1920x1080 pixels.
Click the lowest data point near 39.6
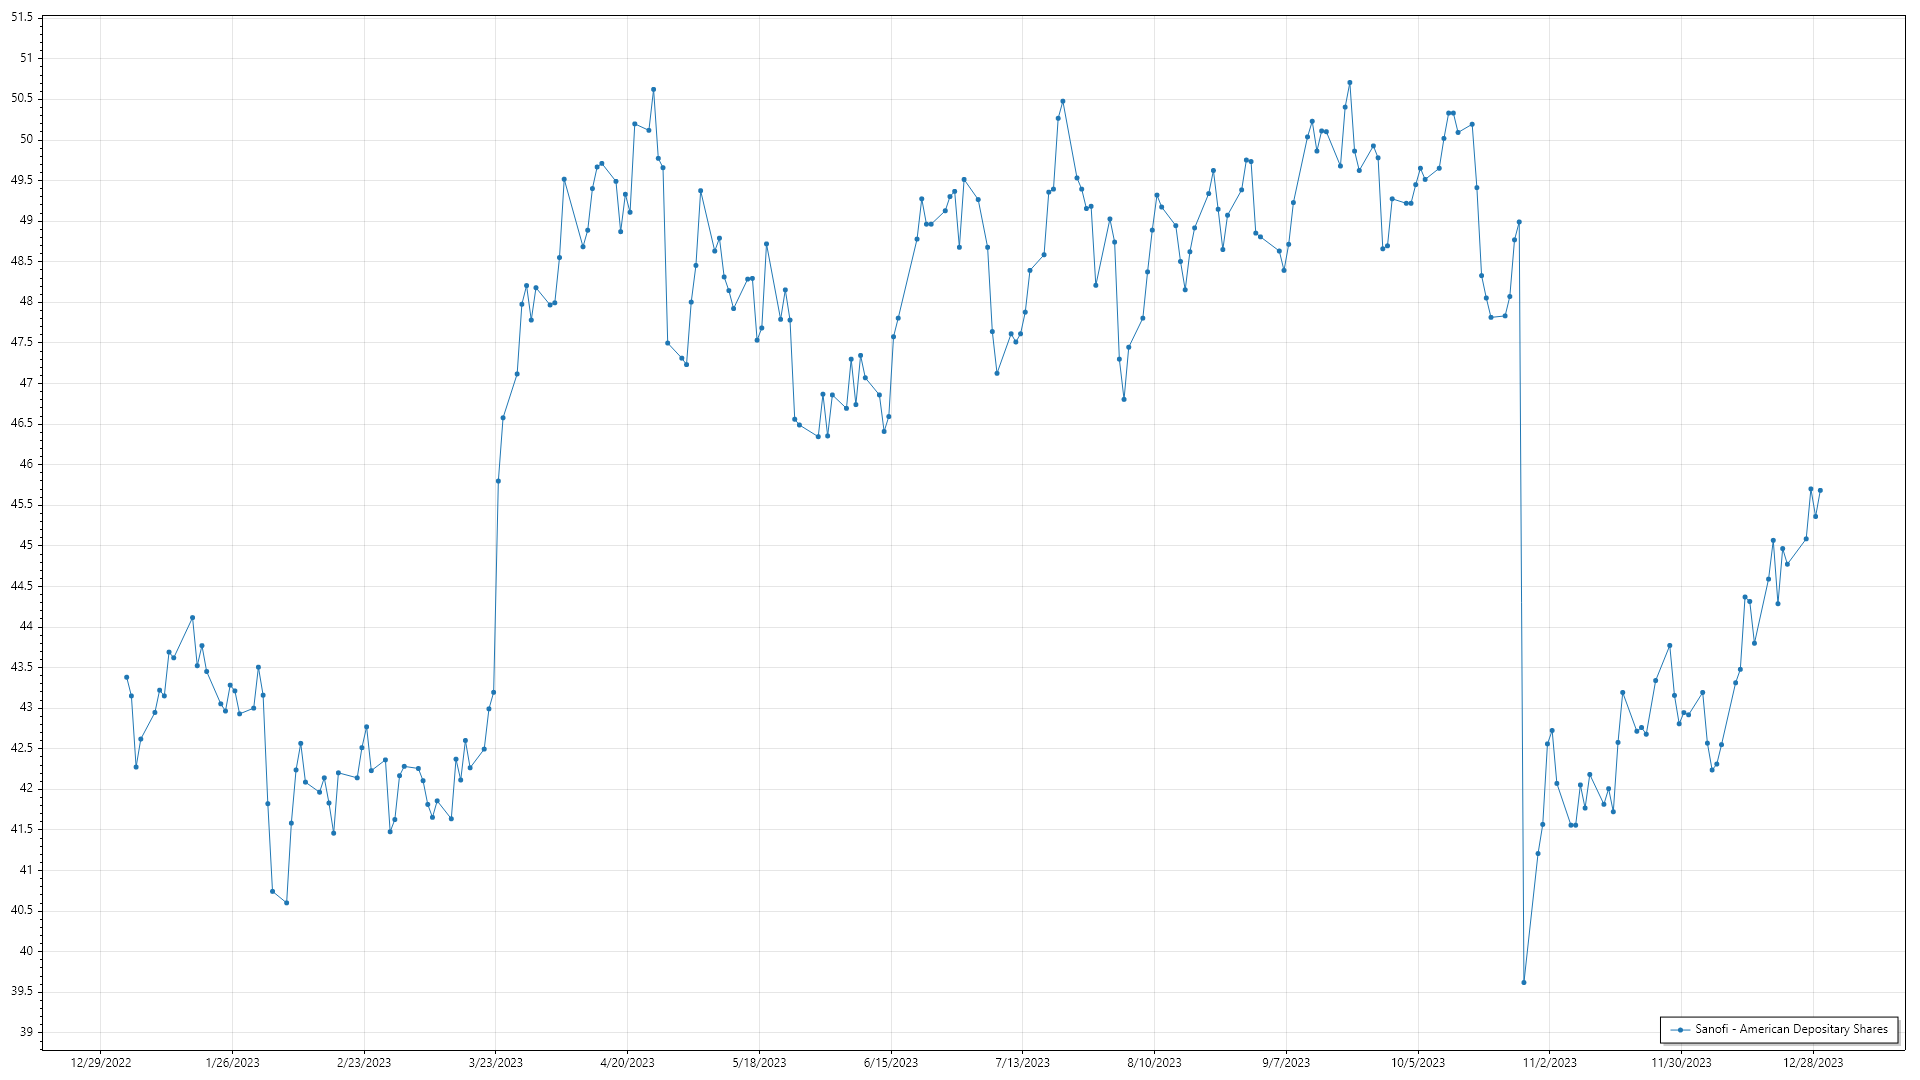(x=1524, y=982)
